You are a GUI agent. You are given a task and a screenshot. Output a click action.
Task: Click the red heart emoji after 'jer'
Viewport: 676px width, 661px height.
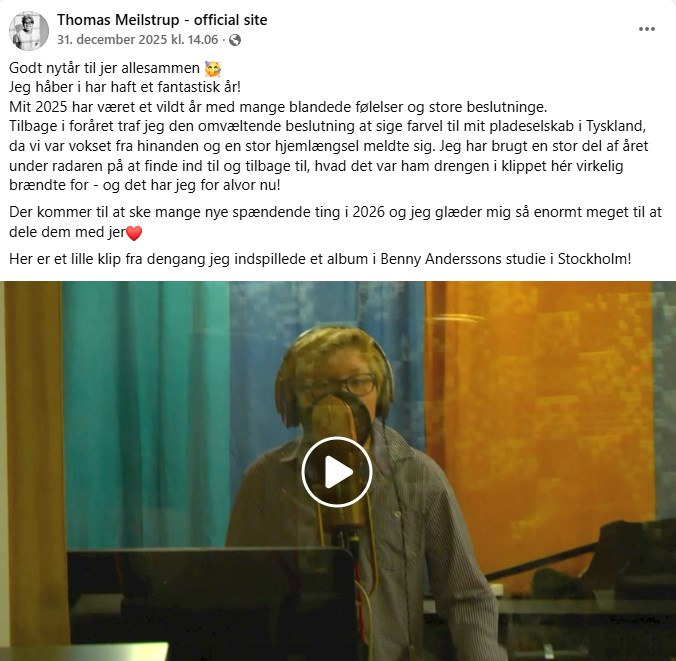pos(134,233)
